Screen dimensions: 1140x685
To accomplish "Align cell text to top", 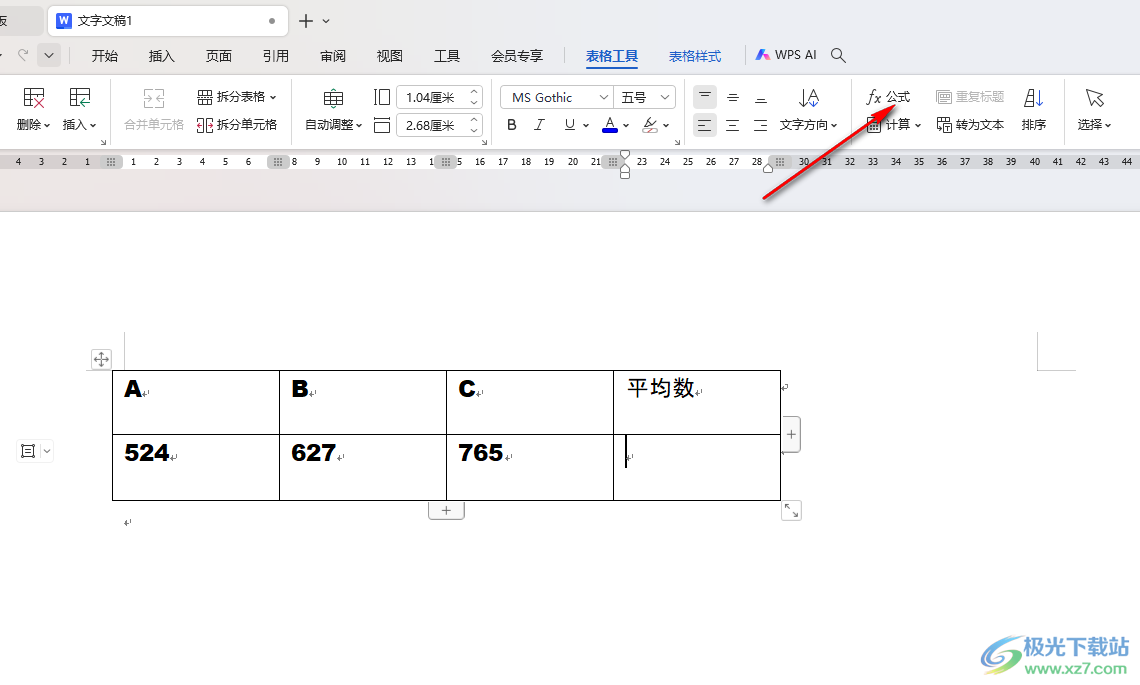I will coord(705,97).
